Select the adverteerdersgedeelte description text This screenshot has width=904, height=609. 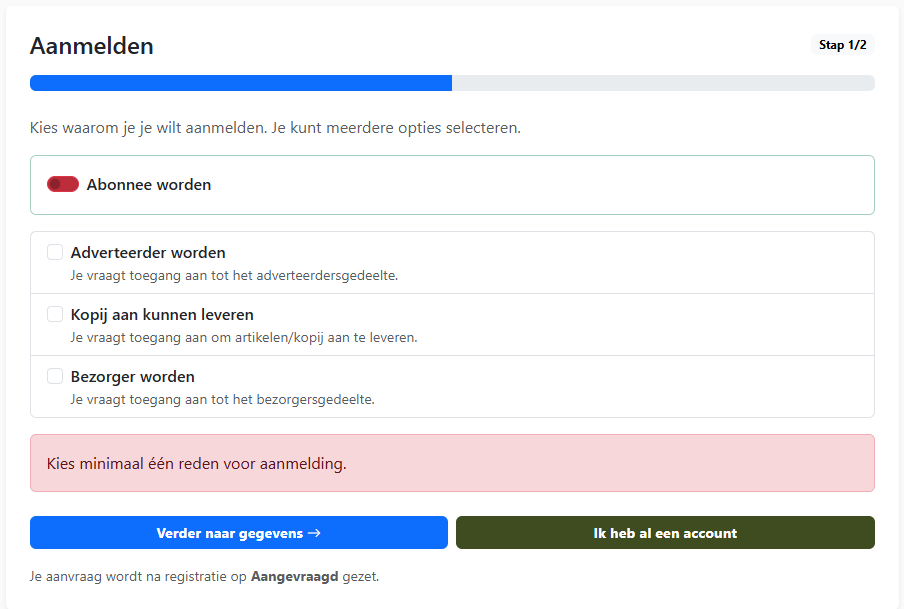(x=232, y=275)
